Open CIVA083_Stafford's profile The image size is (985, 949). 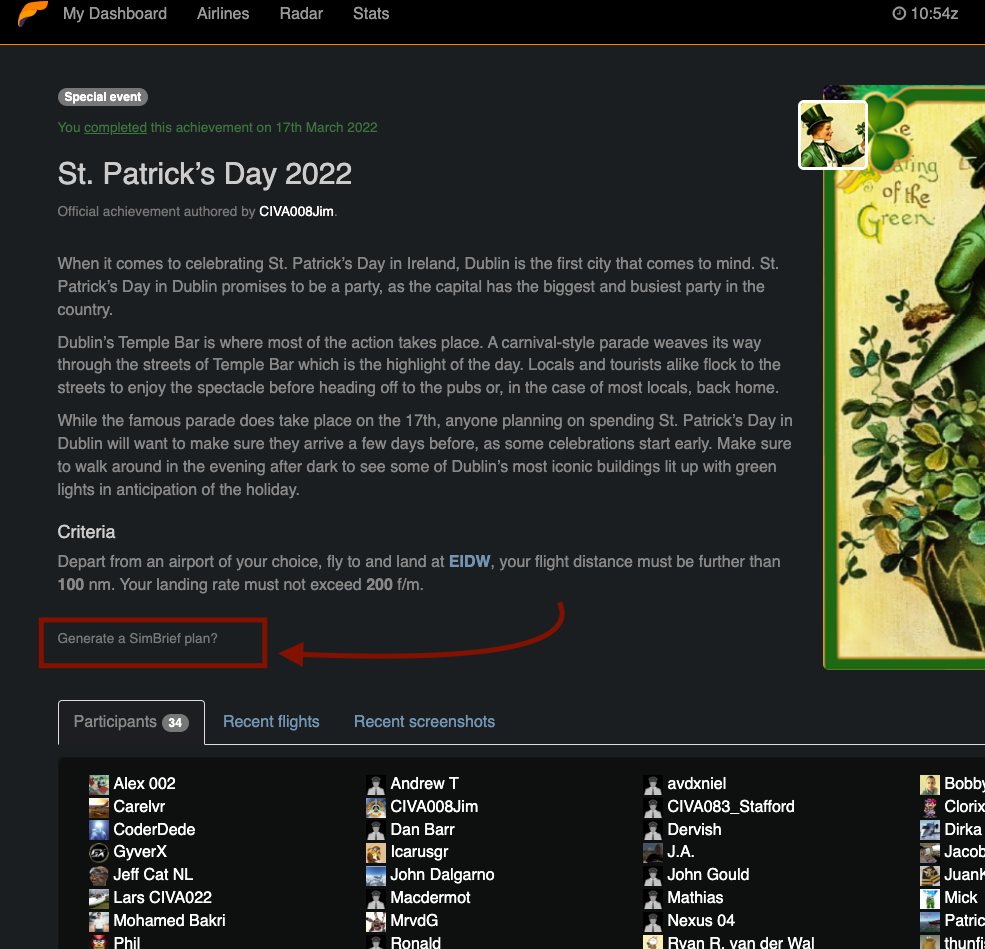point(731,806)
